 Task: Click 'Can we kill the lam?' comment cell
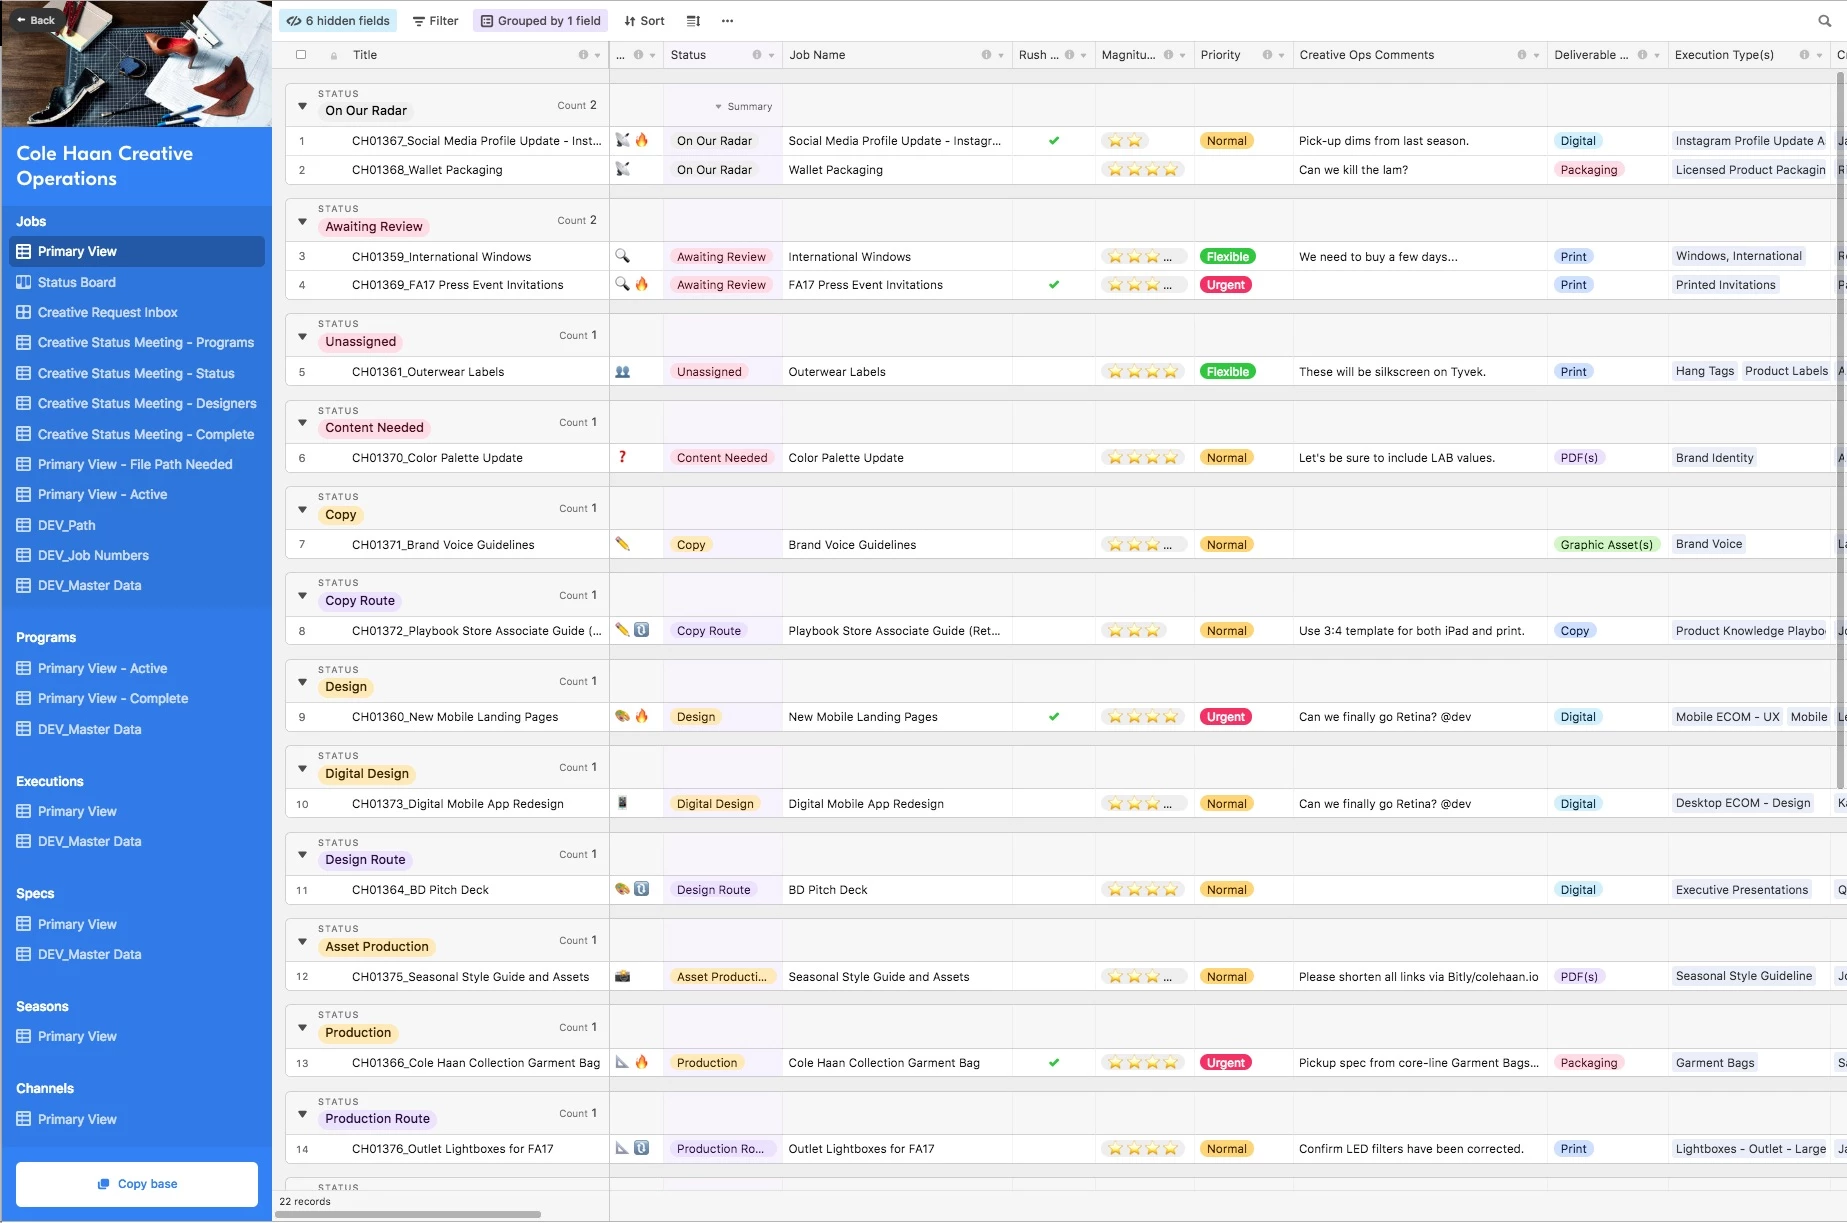(x=1420, y=170)
